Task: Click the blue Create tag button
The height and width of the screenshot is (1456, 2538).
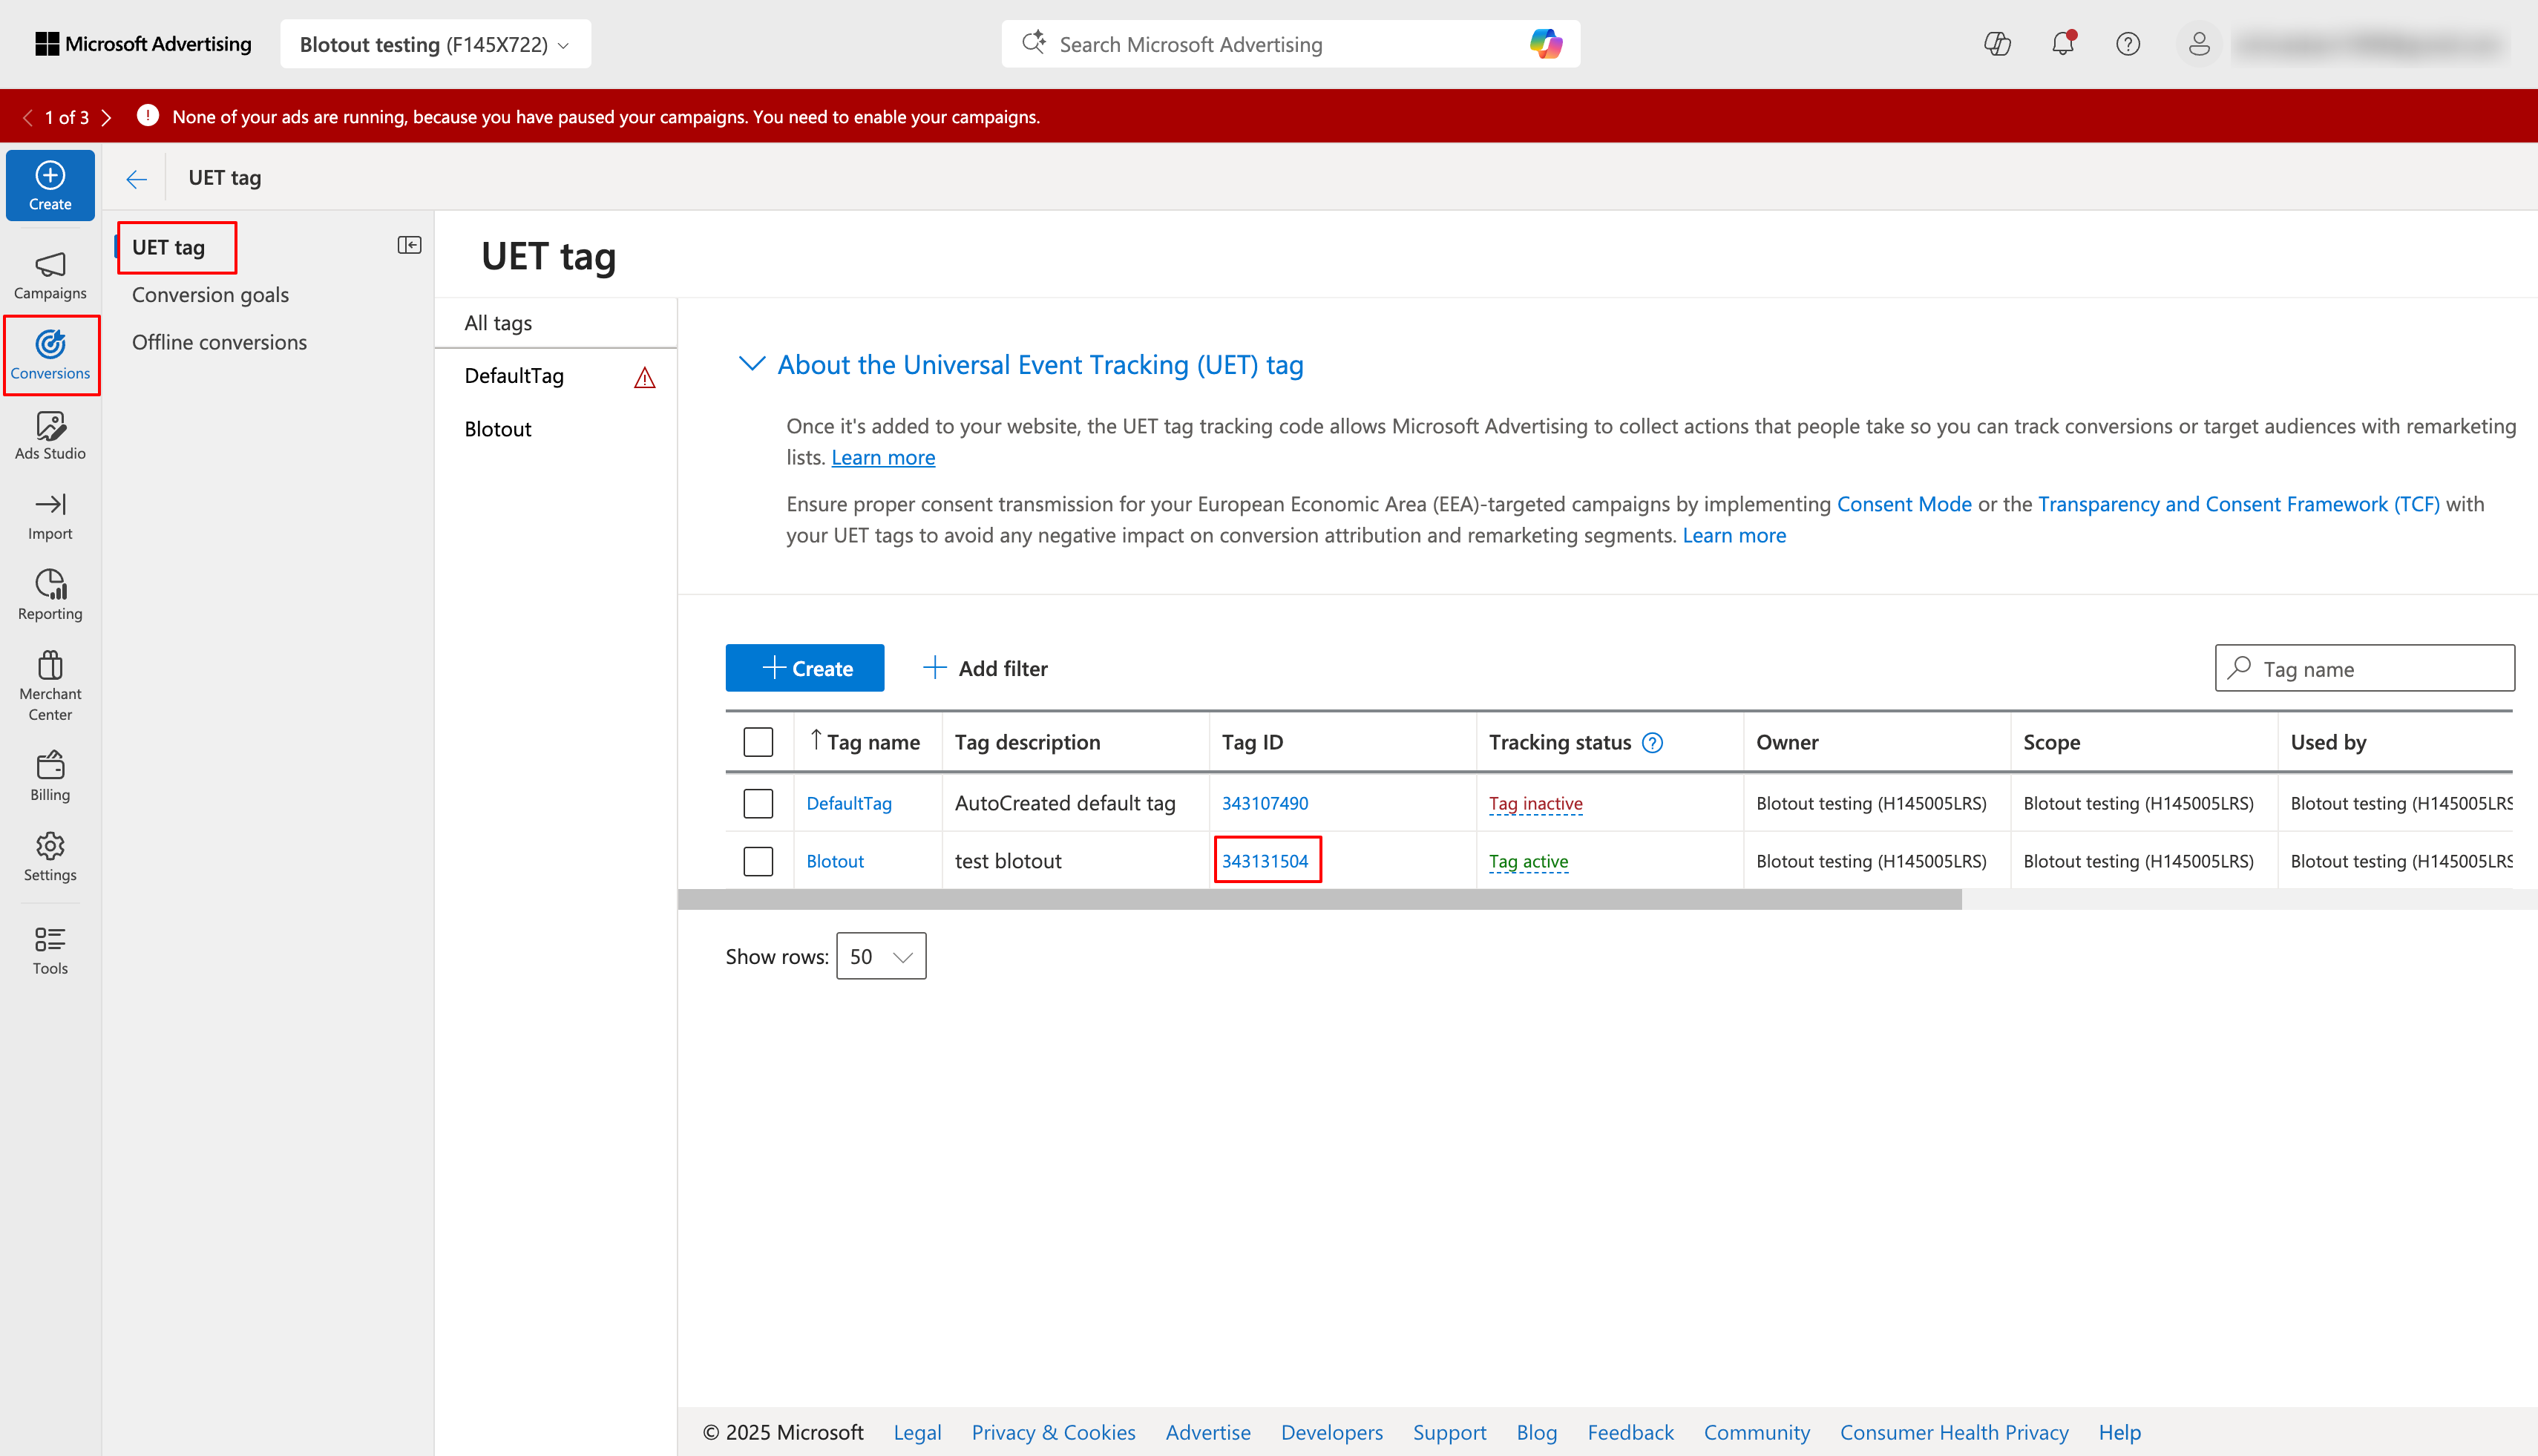Action: 805,668
